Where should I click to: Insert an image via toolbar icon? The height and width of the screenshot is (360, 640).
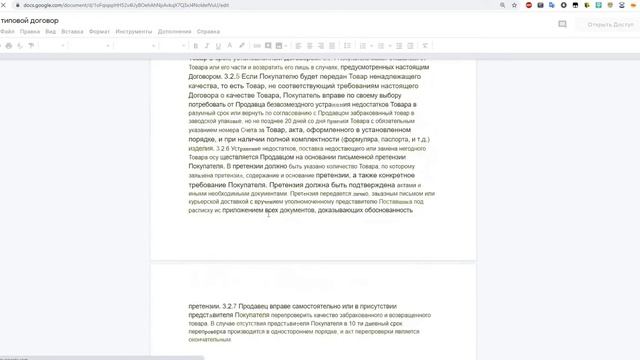pyautogui.click(x=279, y=46)
